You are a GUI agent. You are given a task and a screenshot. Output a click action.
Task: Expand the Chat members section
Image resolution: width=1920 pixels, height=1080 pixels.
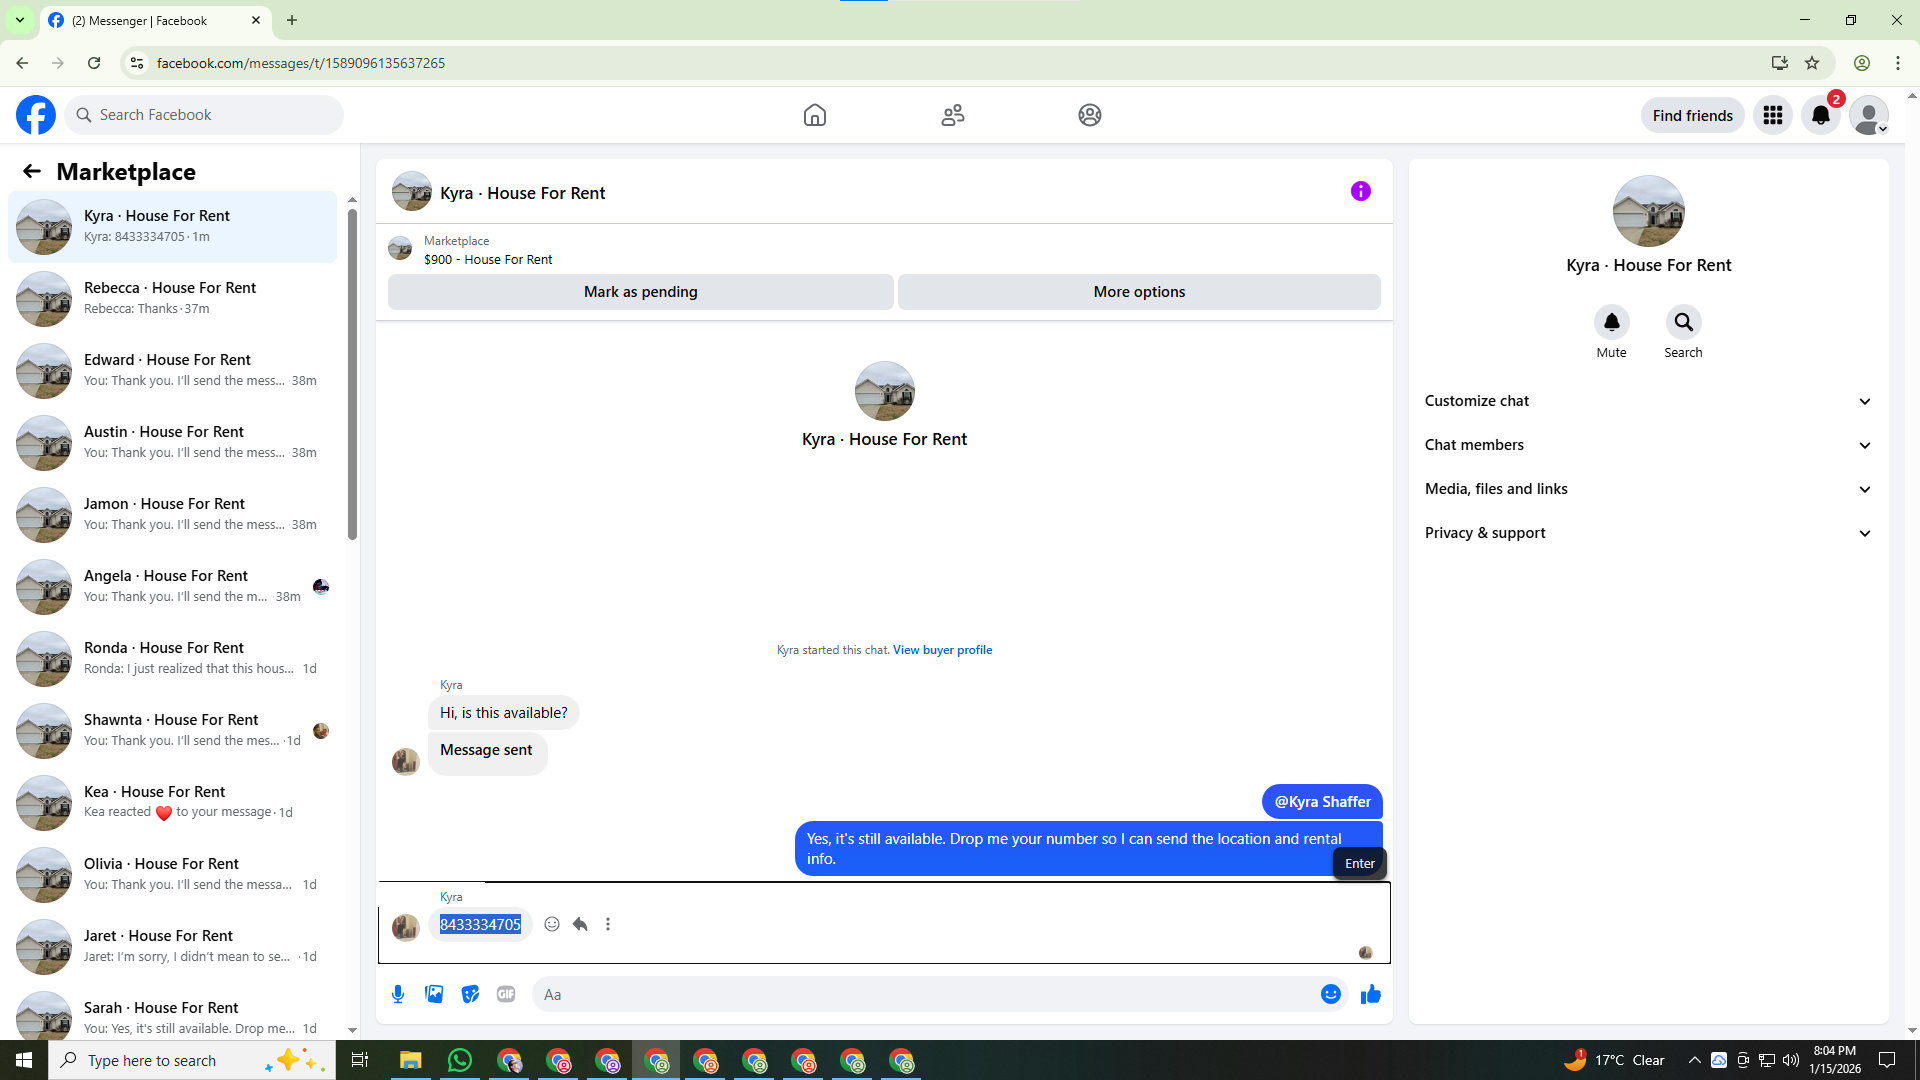click(x=1648, y=445)
